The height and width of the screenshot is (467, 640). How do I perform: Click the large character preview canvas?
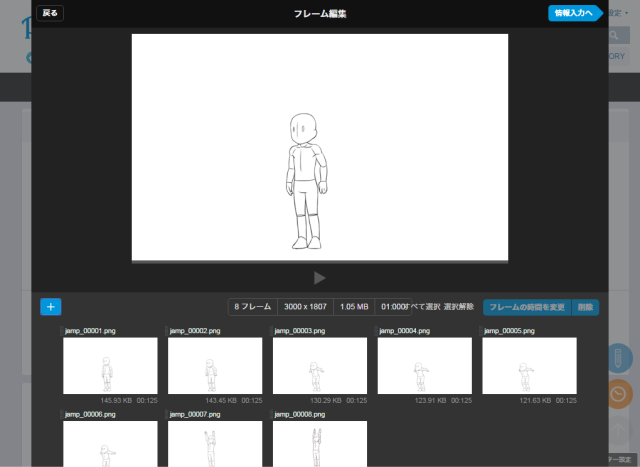tap(320, 147)
